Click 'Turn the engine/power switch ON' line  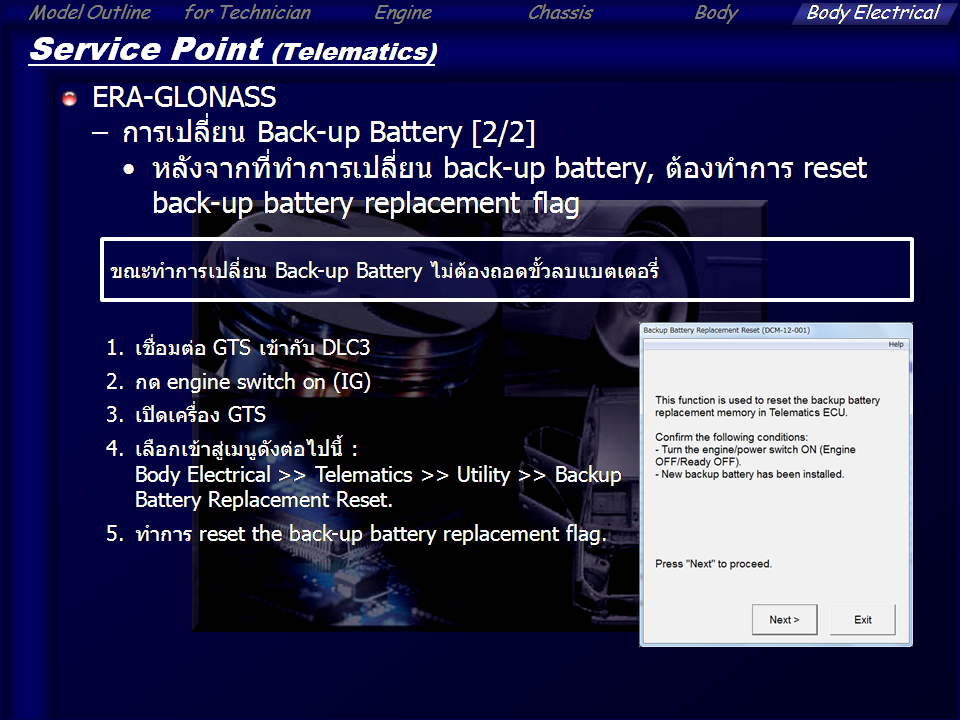(755, 456)
